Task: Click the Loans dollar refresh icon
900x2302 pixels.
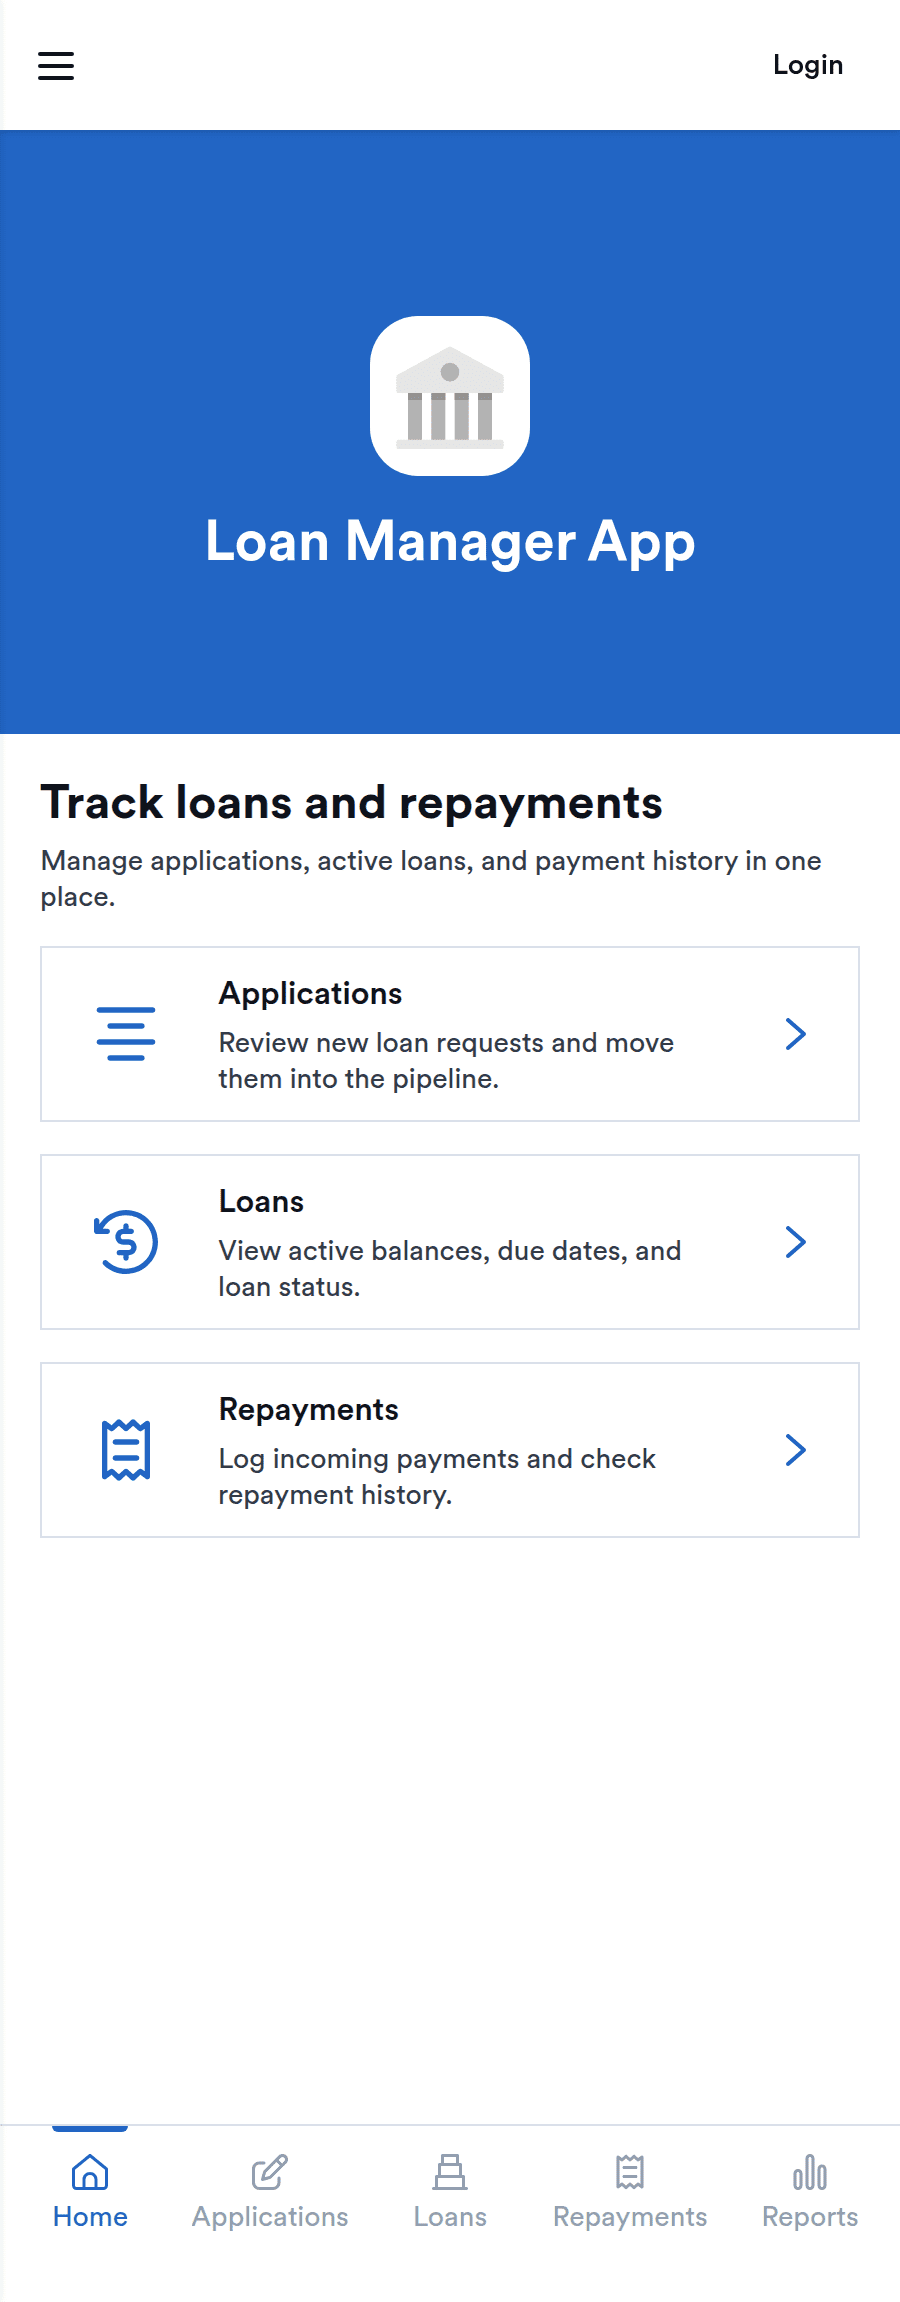Action: [x=126, y=1242]
